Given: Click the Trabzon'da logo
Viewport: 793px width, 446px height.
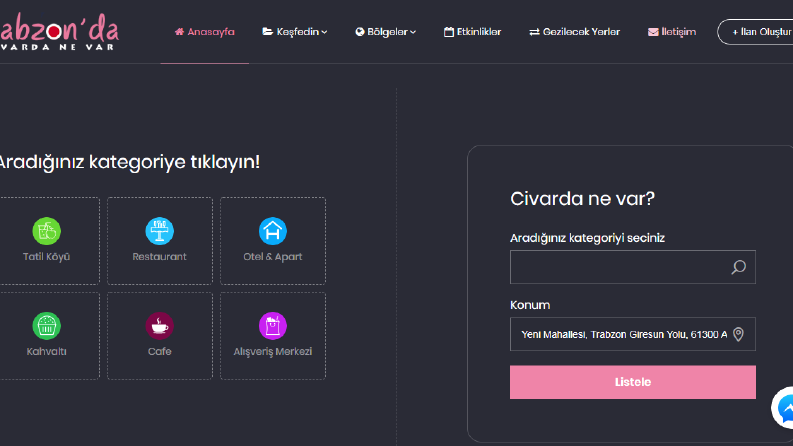Looking at the screenshot, I should (x=59, y=31).
